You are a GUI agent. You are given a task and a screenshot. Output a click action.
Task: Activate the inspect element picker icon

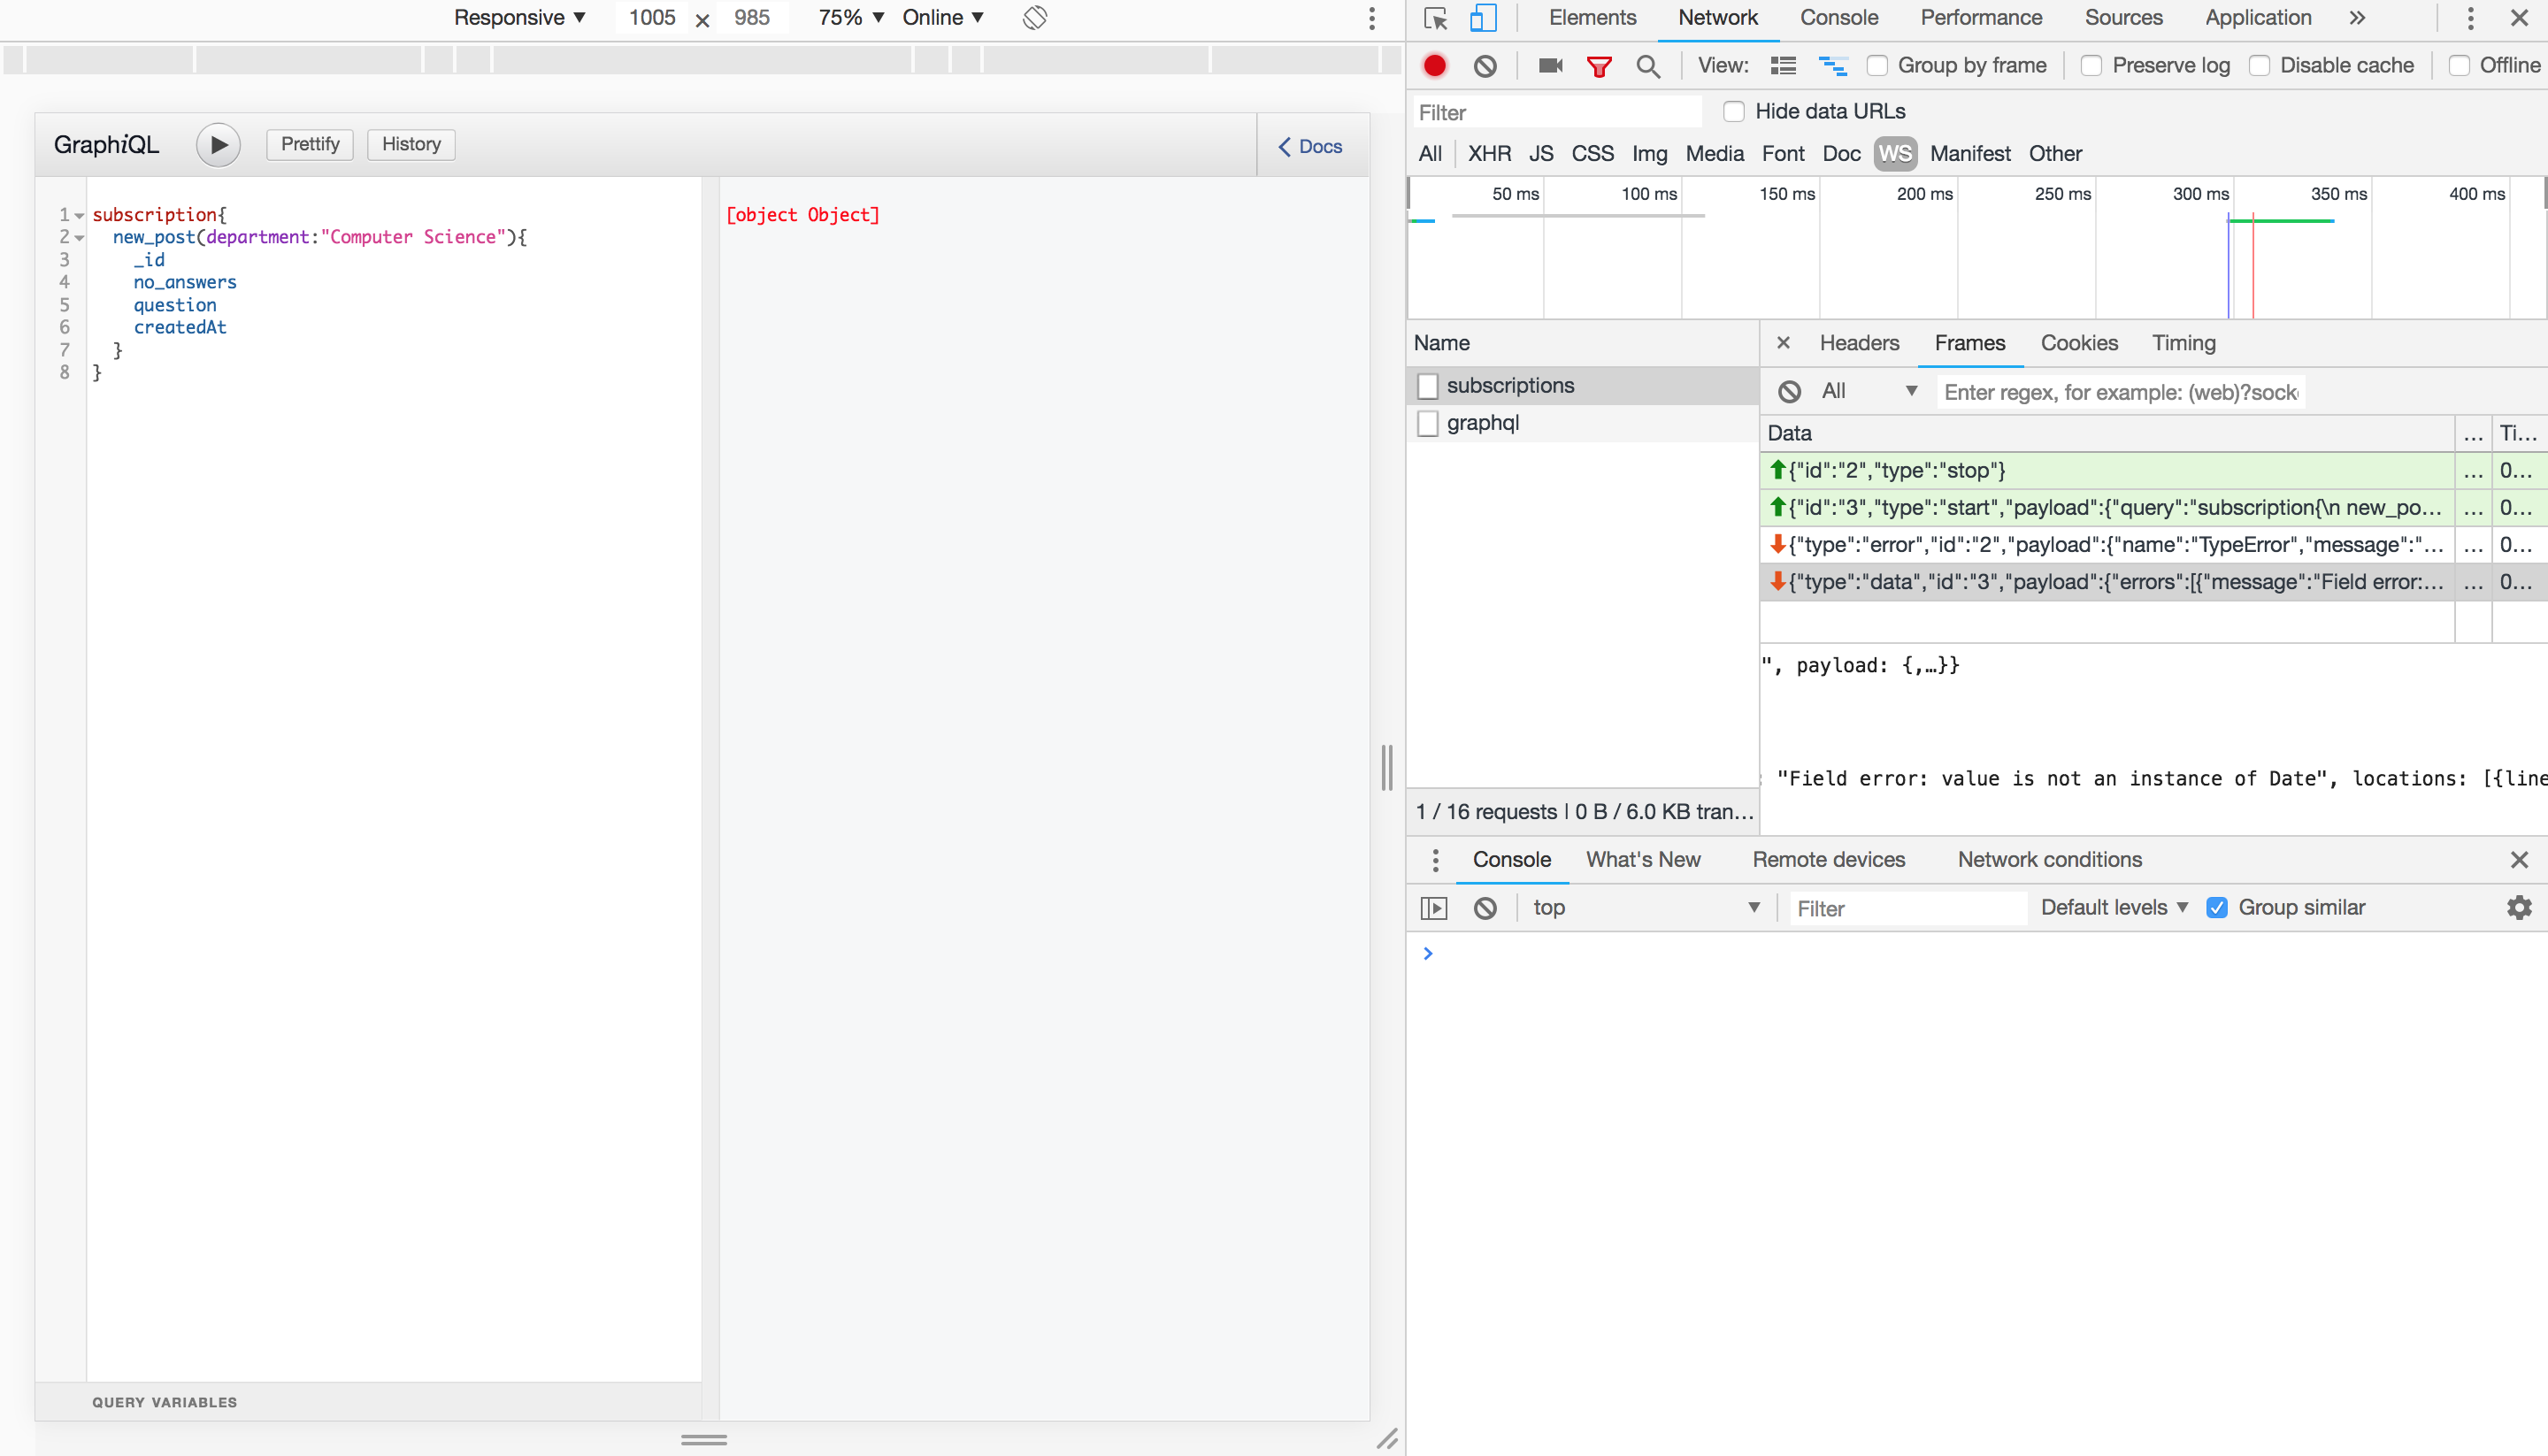tap(1436, 18)
